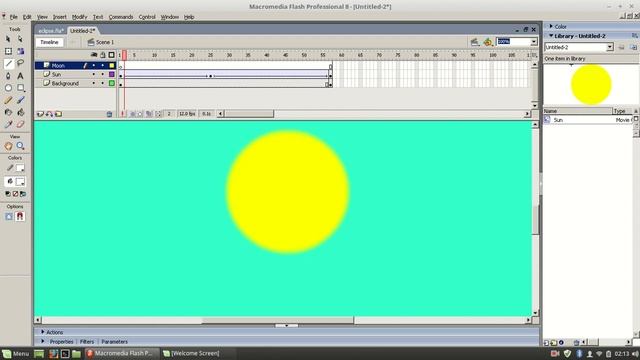Select the Text tool
640x360 pixels.
pos(20,76)
